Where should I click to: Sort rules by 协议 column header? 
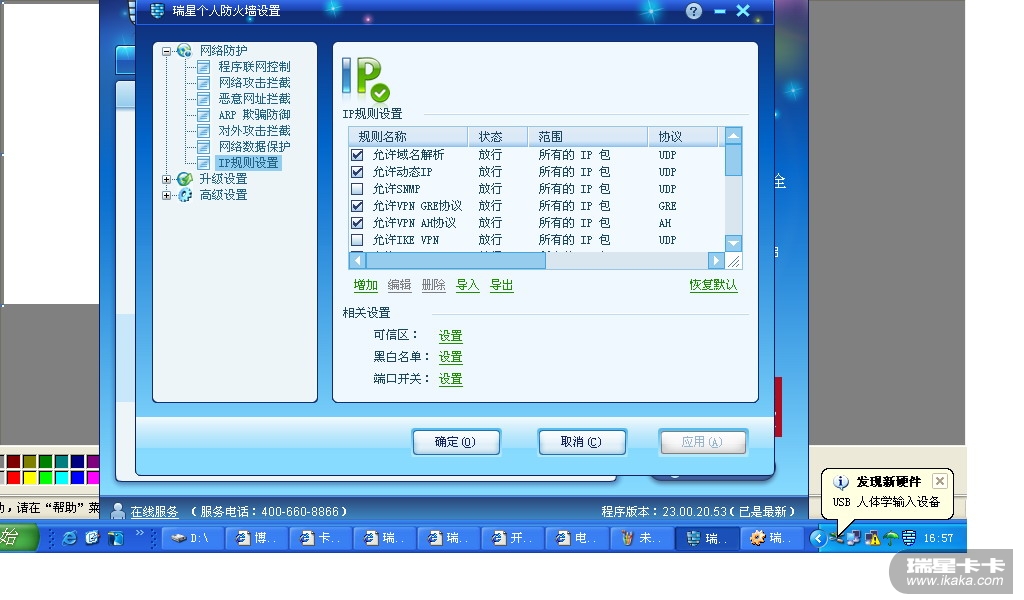(682, 136)
